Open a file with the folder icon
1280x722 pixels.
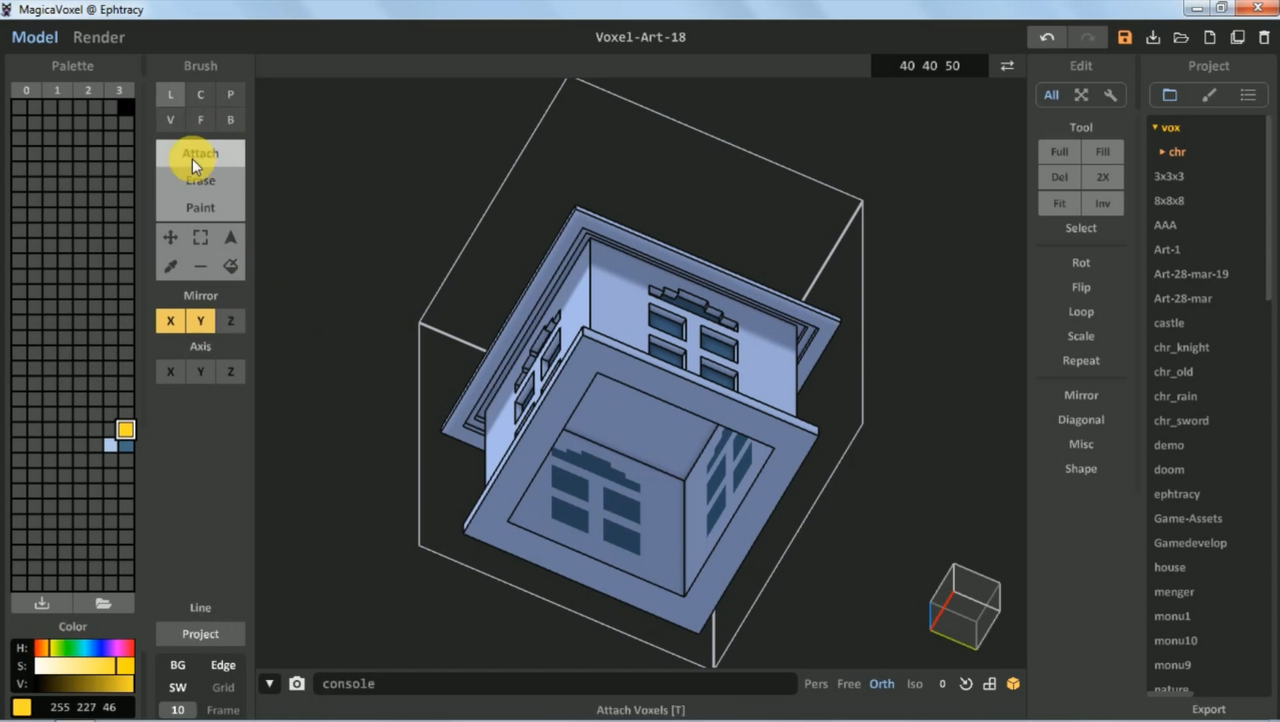point(1181,38)
